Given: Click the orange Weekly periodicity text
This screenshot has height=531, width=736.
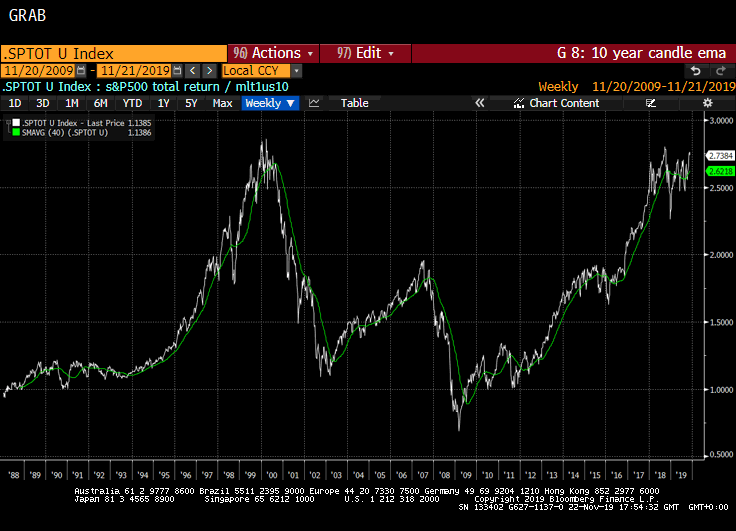Looking at the screenshot, I should (x=558, y=87).
